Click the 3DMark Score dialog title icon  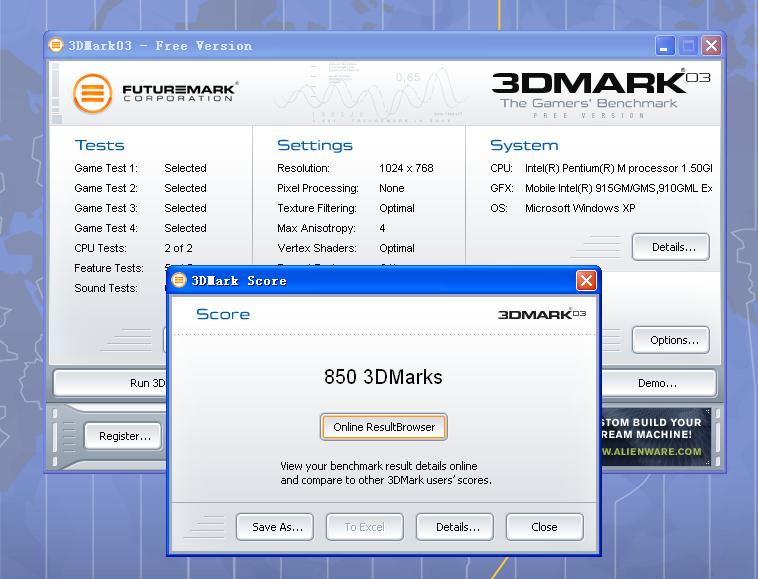(179, 280)
